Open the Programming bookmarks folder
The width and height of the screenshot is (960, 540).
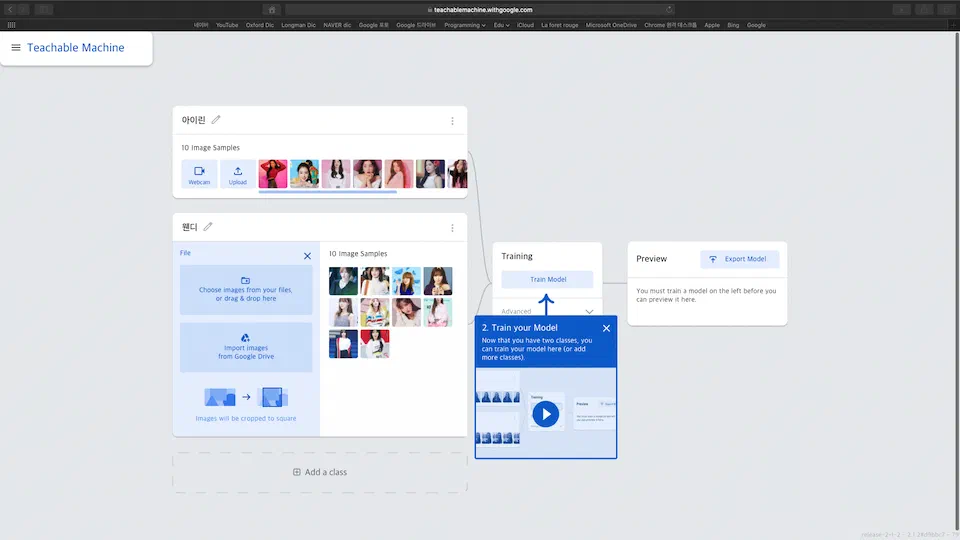463,25
